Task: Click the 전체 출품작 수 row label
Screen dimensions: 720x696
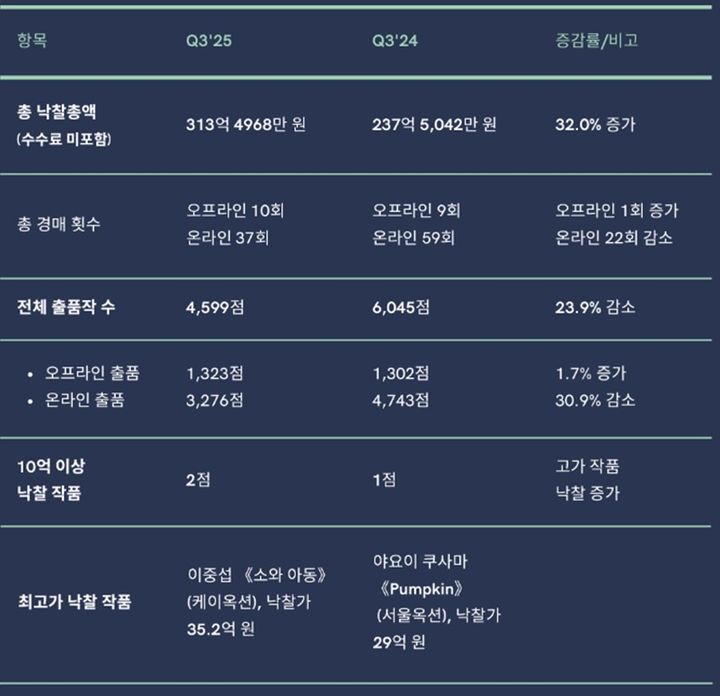Action: coord(66,307)
